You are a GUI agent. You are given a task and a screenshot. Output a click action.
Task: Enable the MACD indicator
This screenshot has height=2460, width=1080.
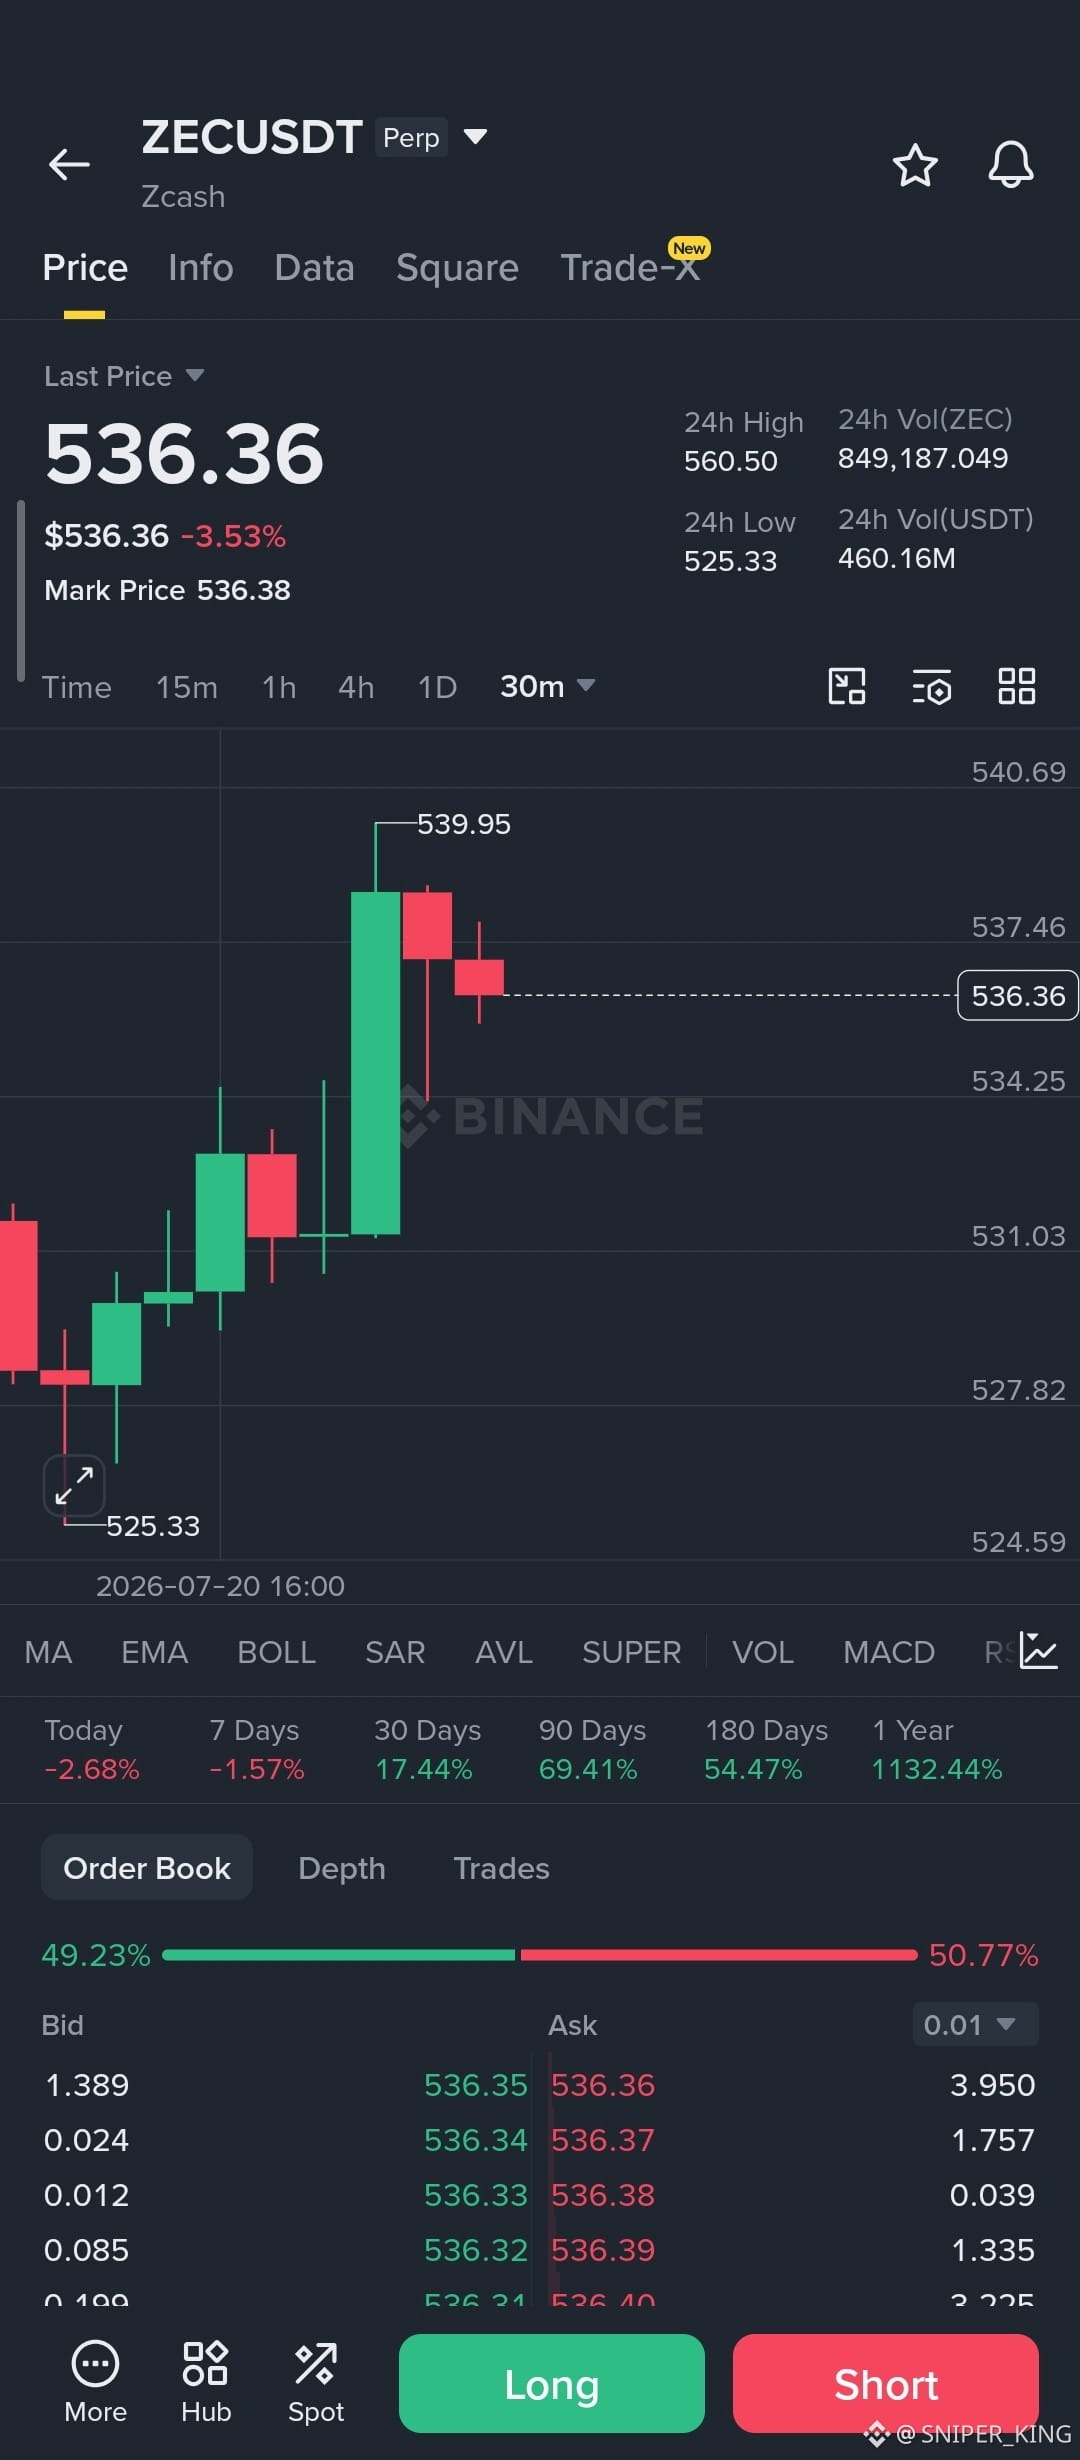888,1652
